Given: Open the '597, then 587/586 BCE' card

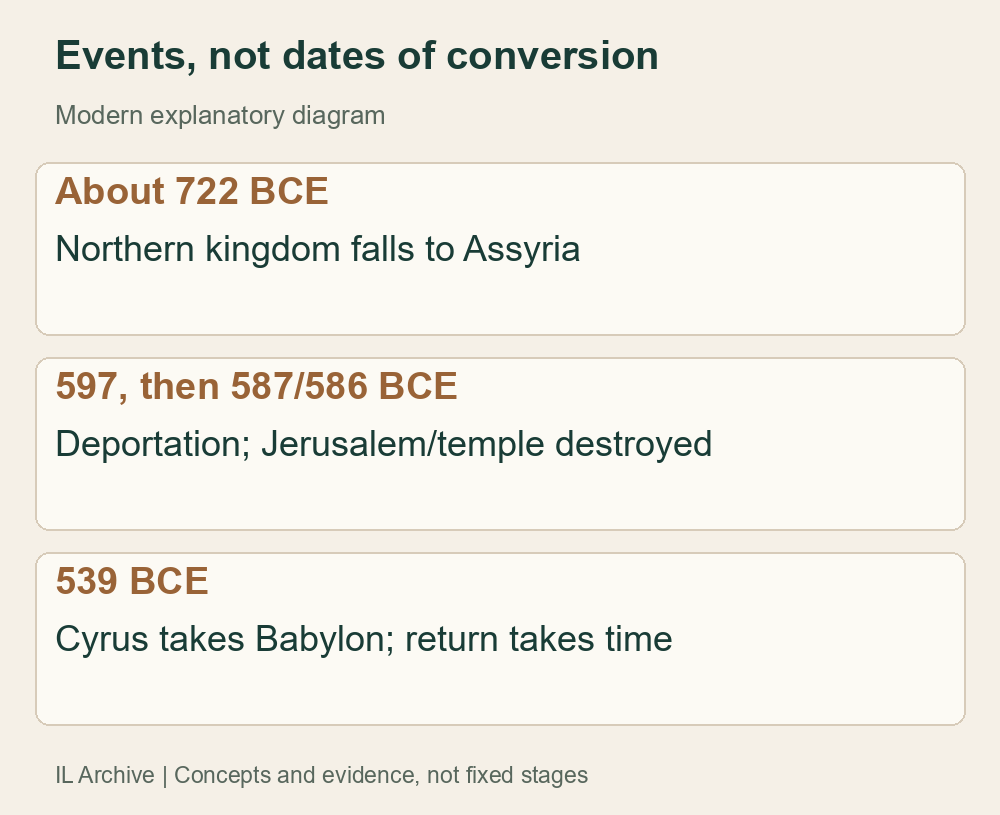Looking at the screenshot, I should point(500,444).
